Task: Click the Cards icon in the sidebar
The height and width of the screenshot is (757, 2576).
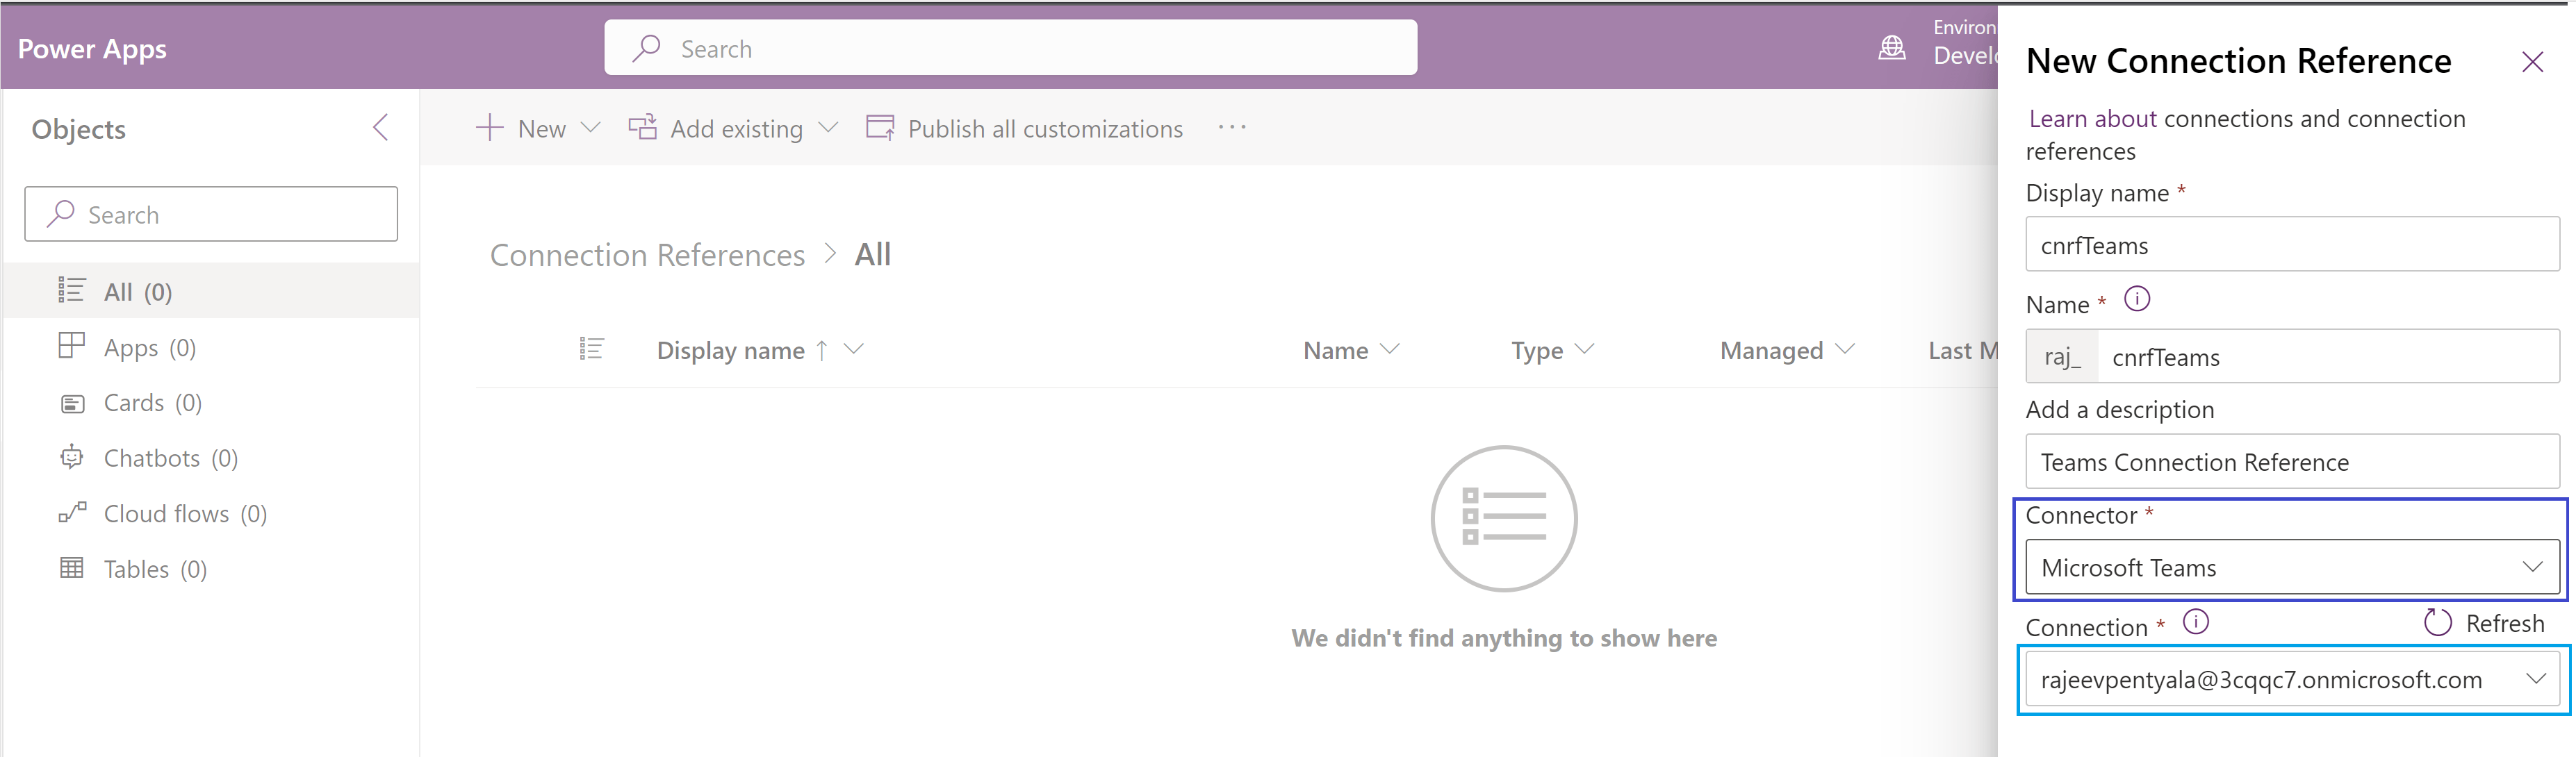Action: click(72, 404)
